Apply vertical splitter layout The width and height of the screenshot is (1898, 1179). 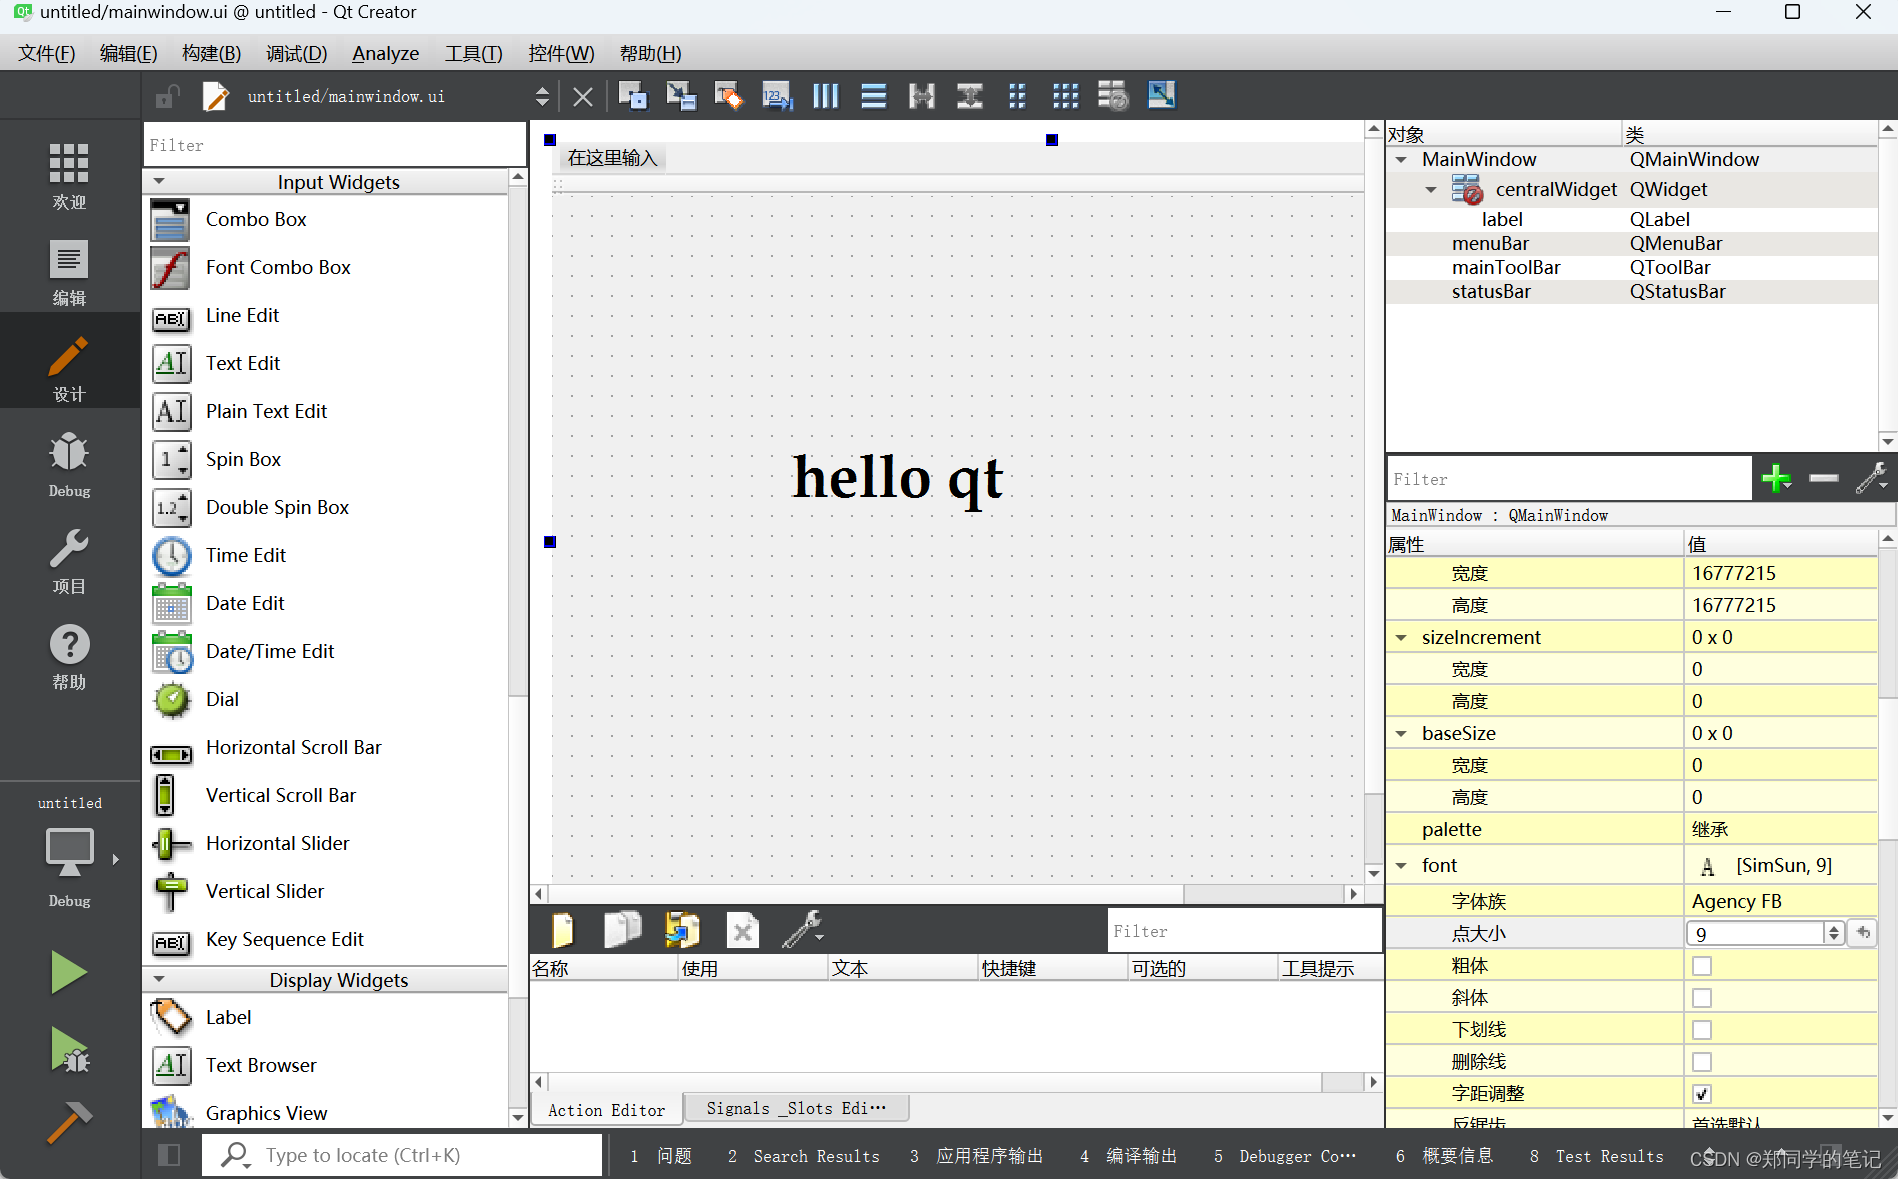pyautogui.click(x=969, y=96)
